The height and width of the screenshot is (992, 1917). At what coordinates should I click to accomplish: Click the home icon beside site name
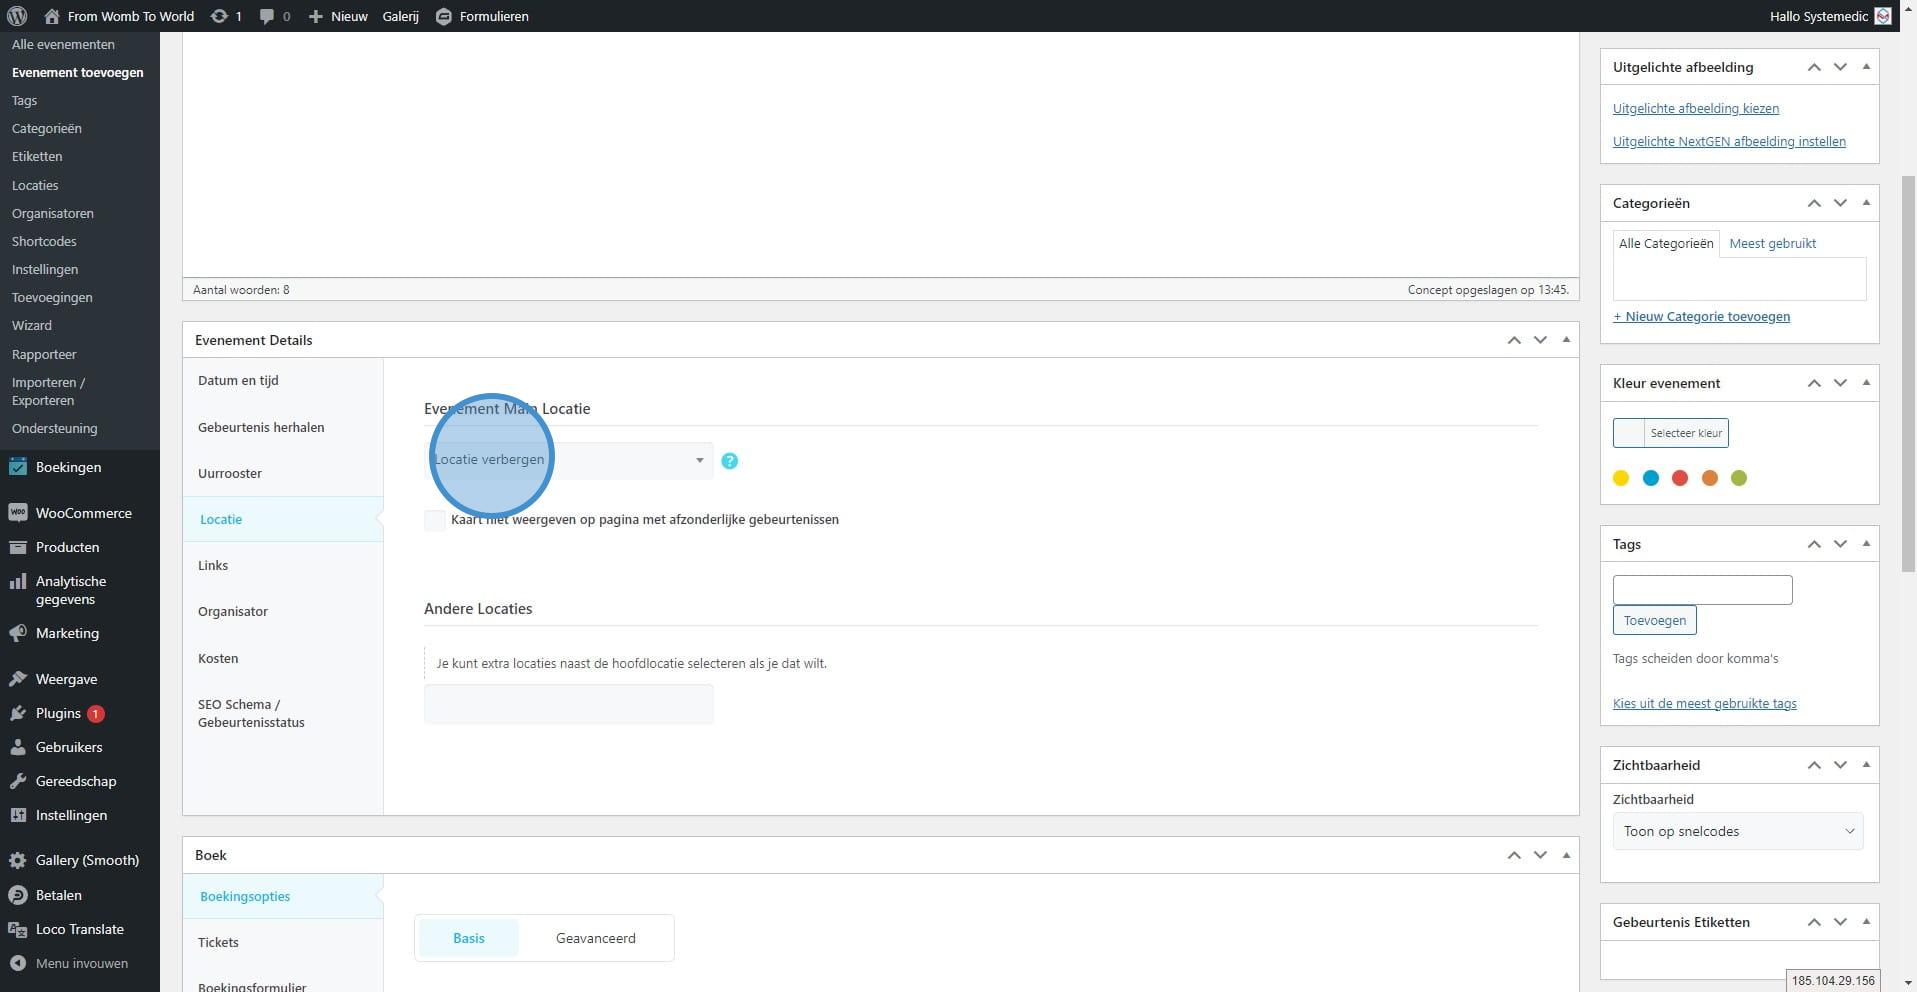pyautogui.click(x=52, y=16)
